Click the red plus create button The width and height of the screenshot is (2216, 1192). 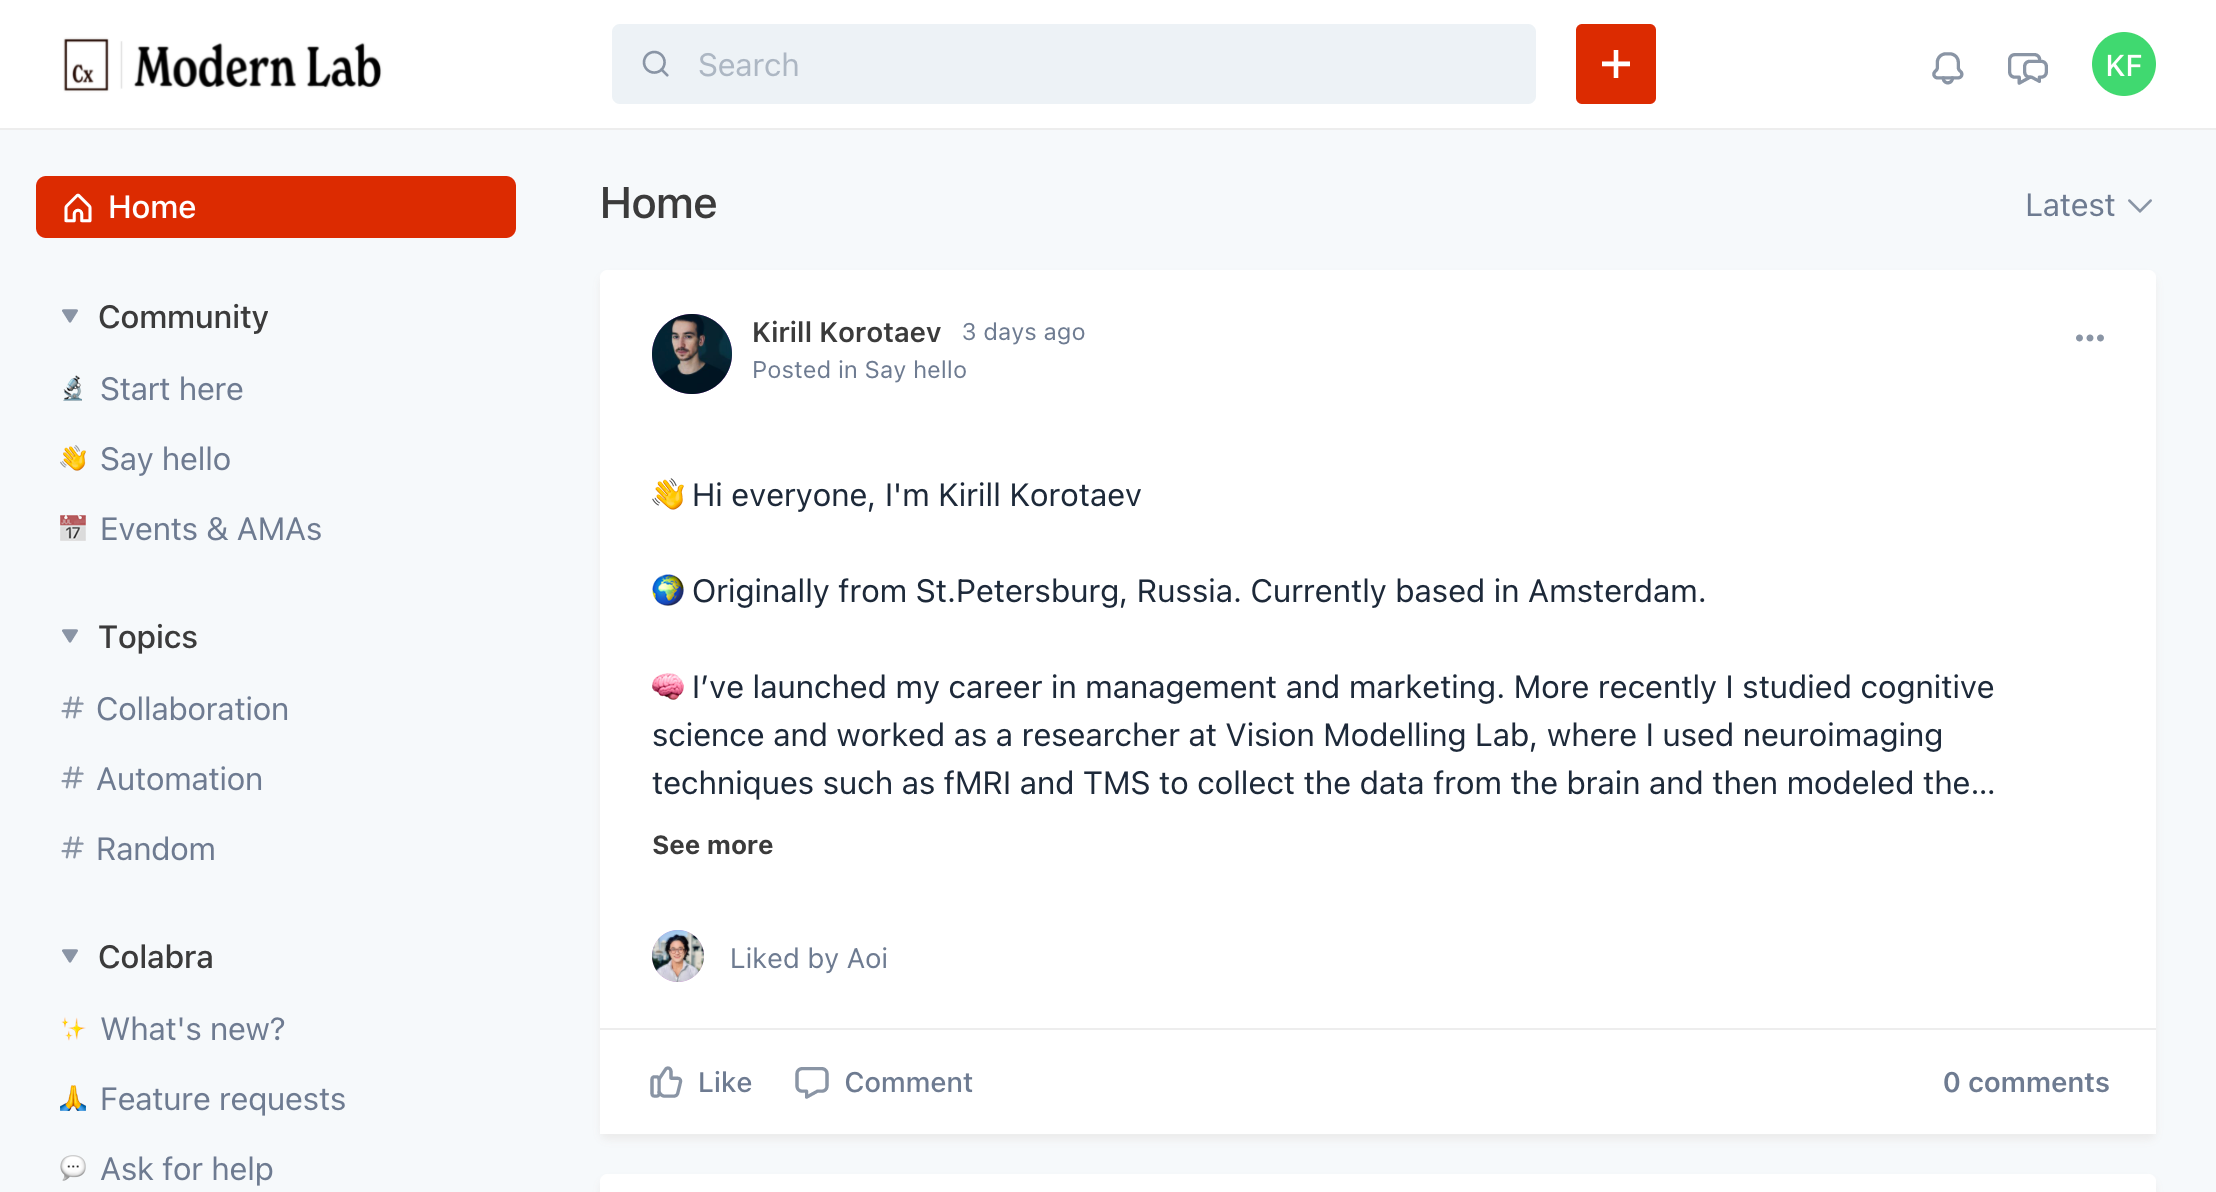pos(1615,64)
